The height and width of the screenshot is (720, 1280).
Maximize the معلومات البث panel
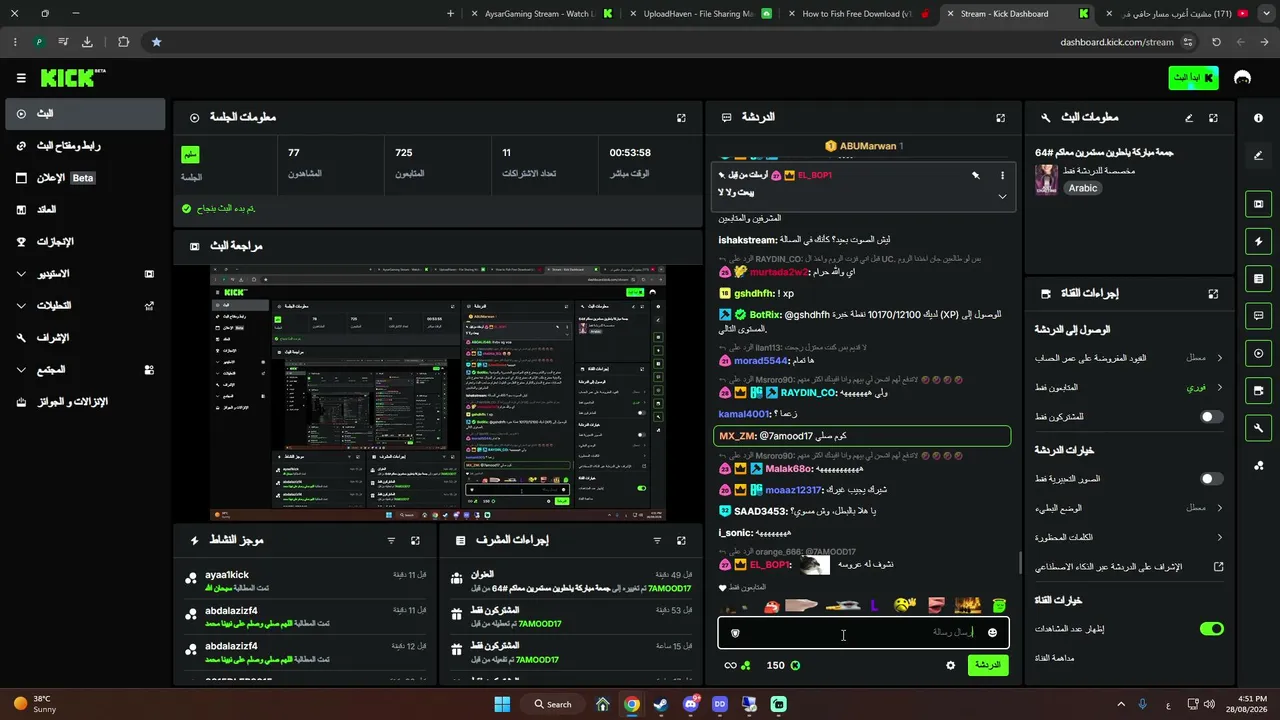click(x=1213, y=118)
